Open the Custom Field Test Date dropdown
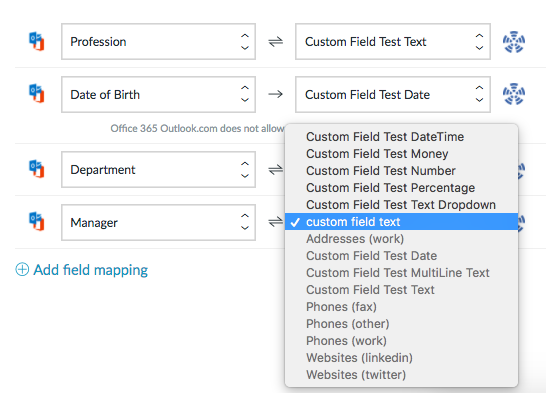This screenshot has height=393, width=546. [x=393, y=94]
